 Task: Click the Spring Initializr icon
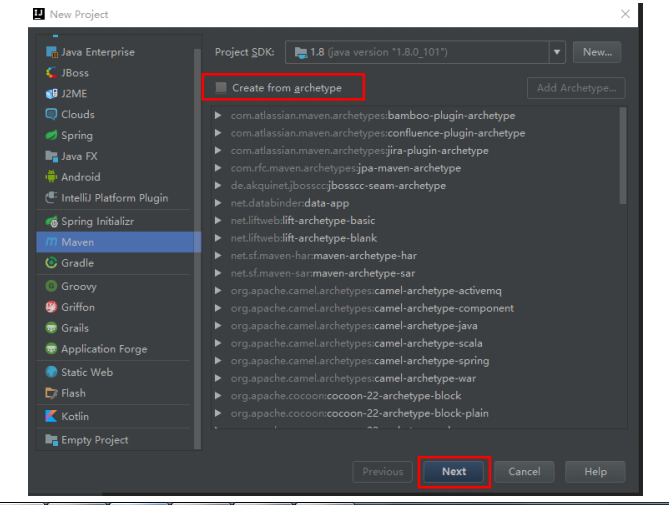tap(51, 221)
